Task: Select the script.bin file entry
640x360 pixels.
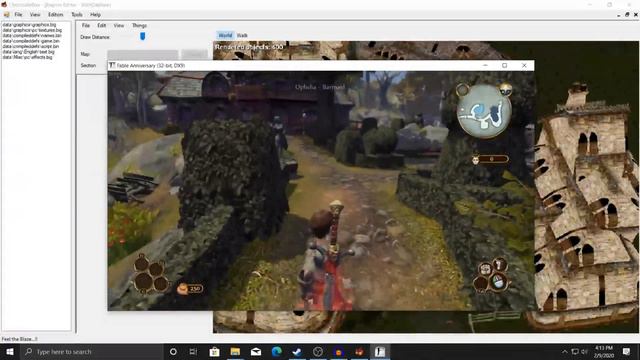Action: pyautogui.click(x=31, y=46)
